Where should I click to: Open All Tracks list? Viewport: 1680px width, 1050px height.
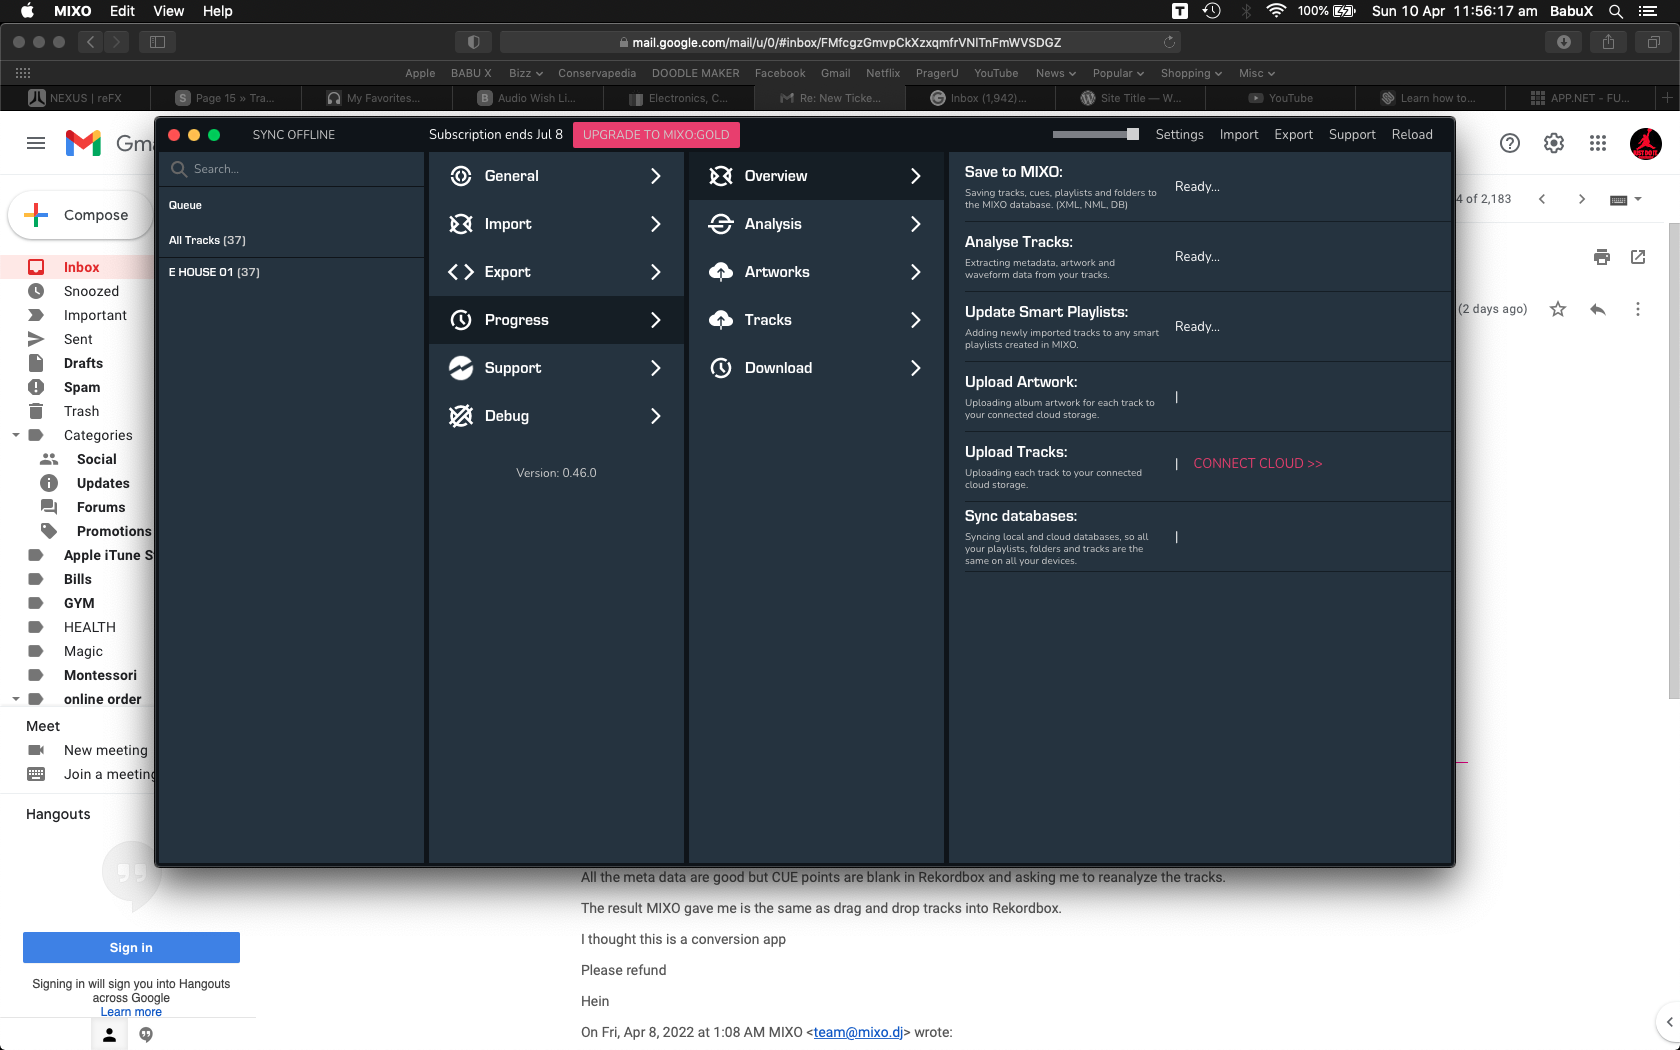click(207, 240)
